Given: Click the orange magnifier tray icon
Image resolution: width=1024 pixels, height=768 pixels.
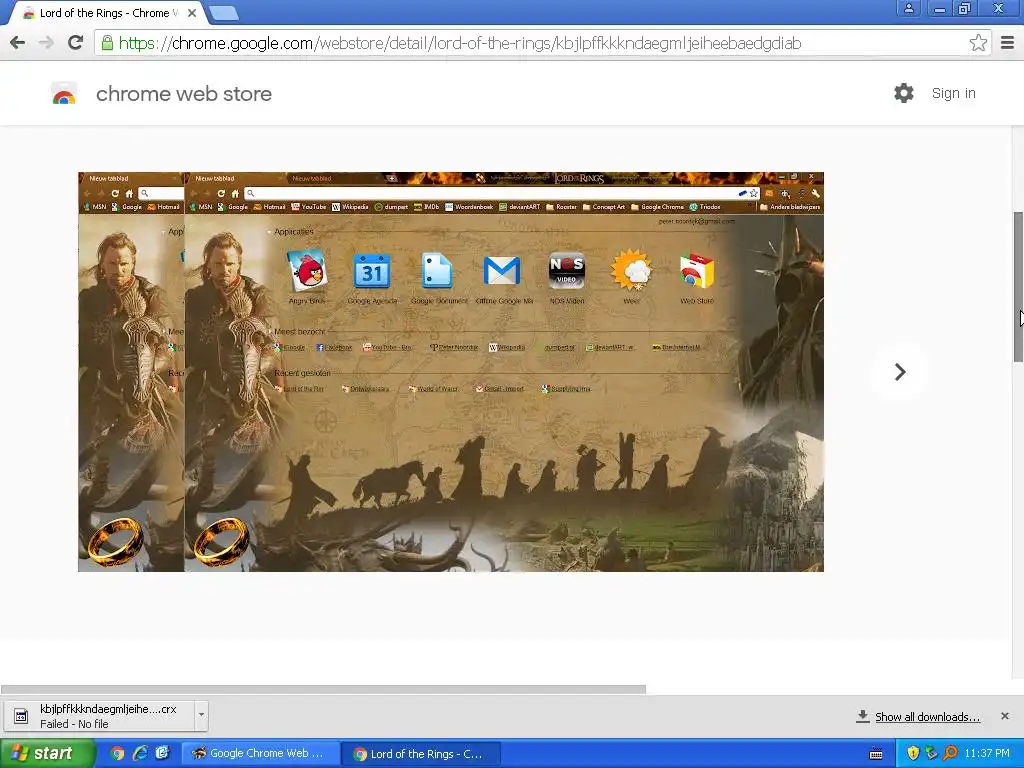Looking at the screenshot, I should (x=950, y=753).
